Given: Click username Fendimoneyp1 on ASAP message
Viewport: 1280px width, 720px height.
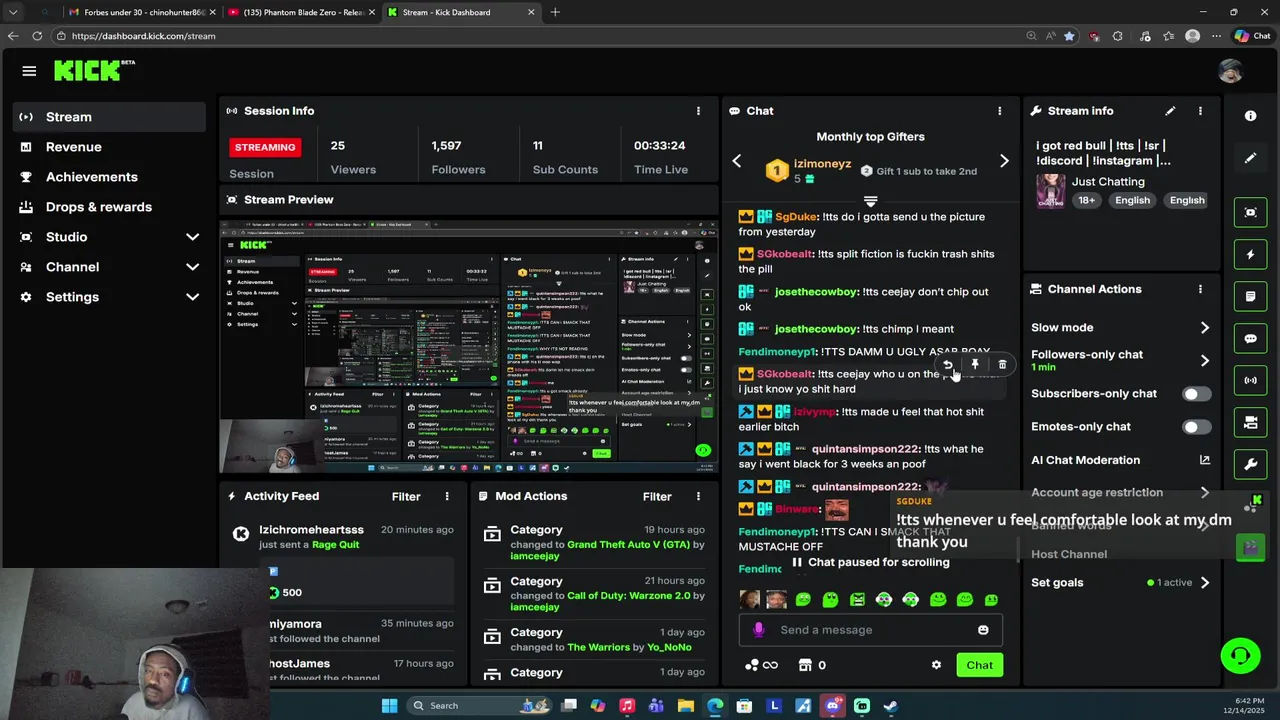Looking at the screenshot, I should click(x=777, y=352).
